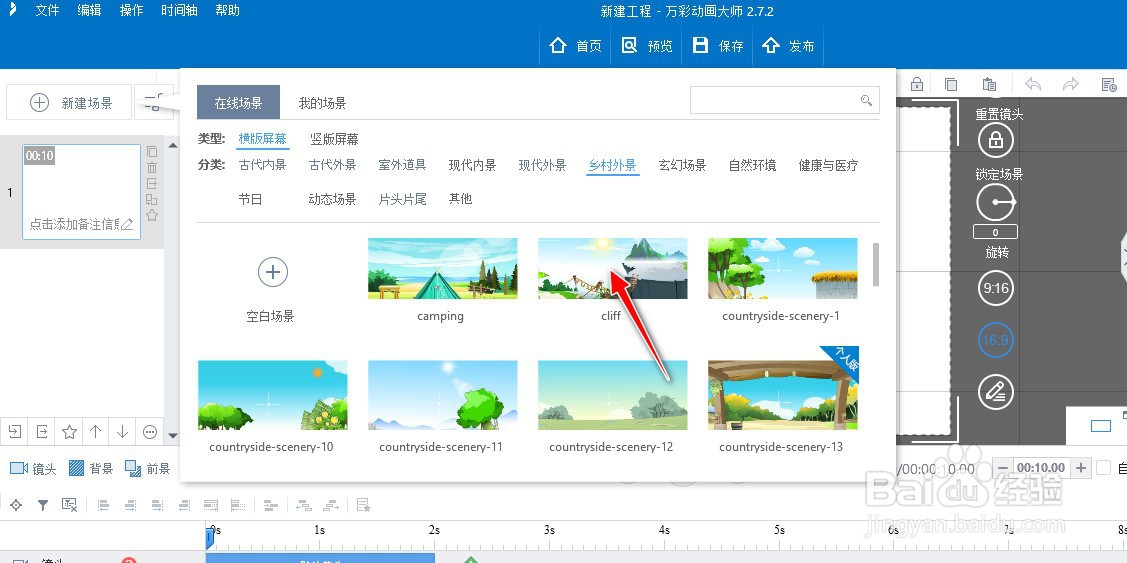Screen dimensions: 1127x563
Task: Select the countryside-scenery-10 thumbnail
Action: pos(272,395)
